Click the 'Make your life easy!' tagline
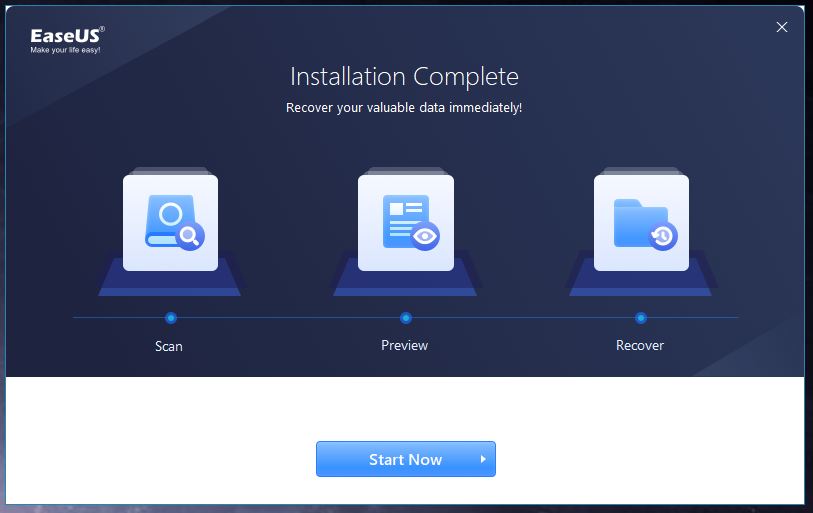The height and width of the screenshot is (513, 813). 65,50
